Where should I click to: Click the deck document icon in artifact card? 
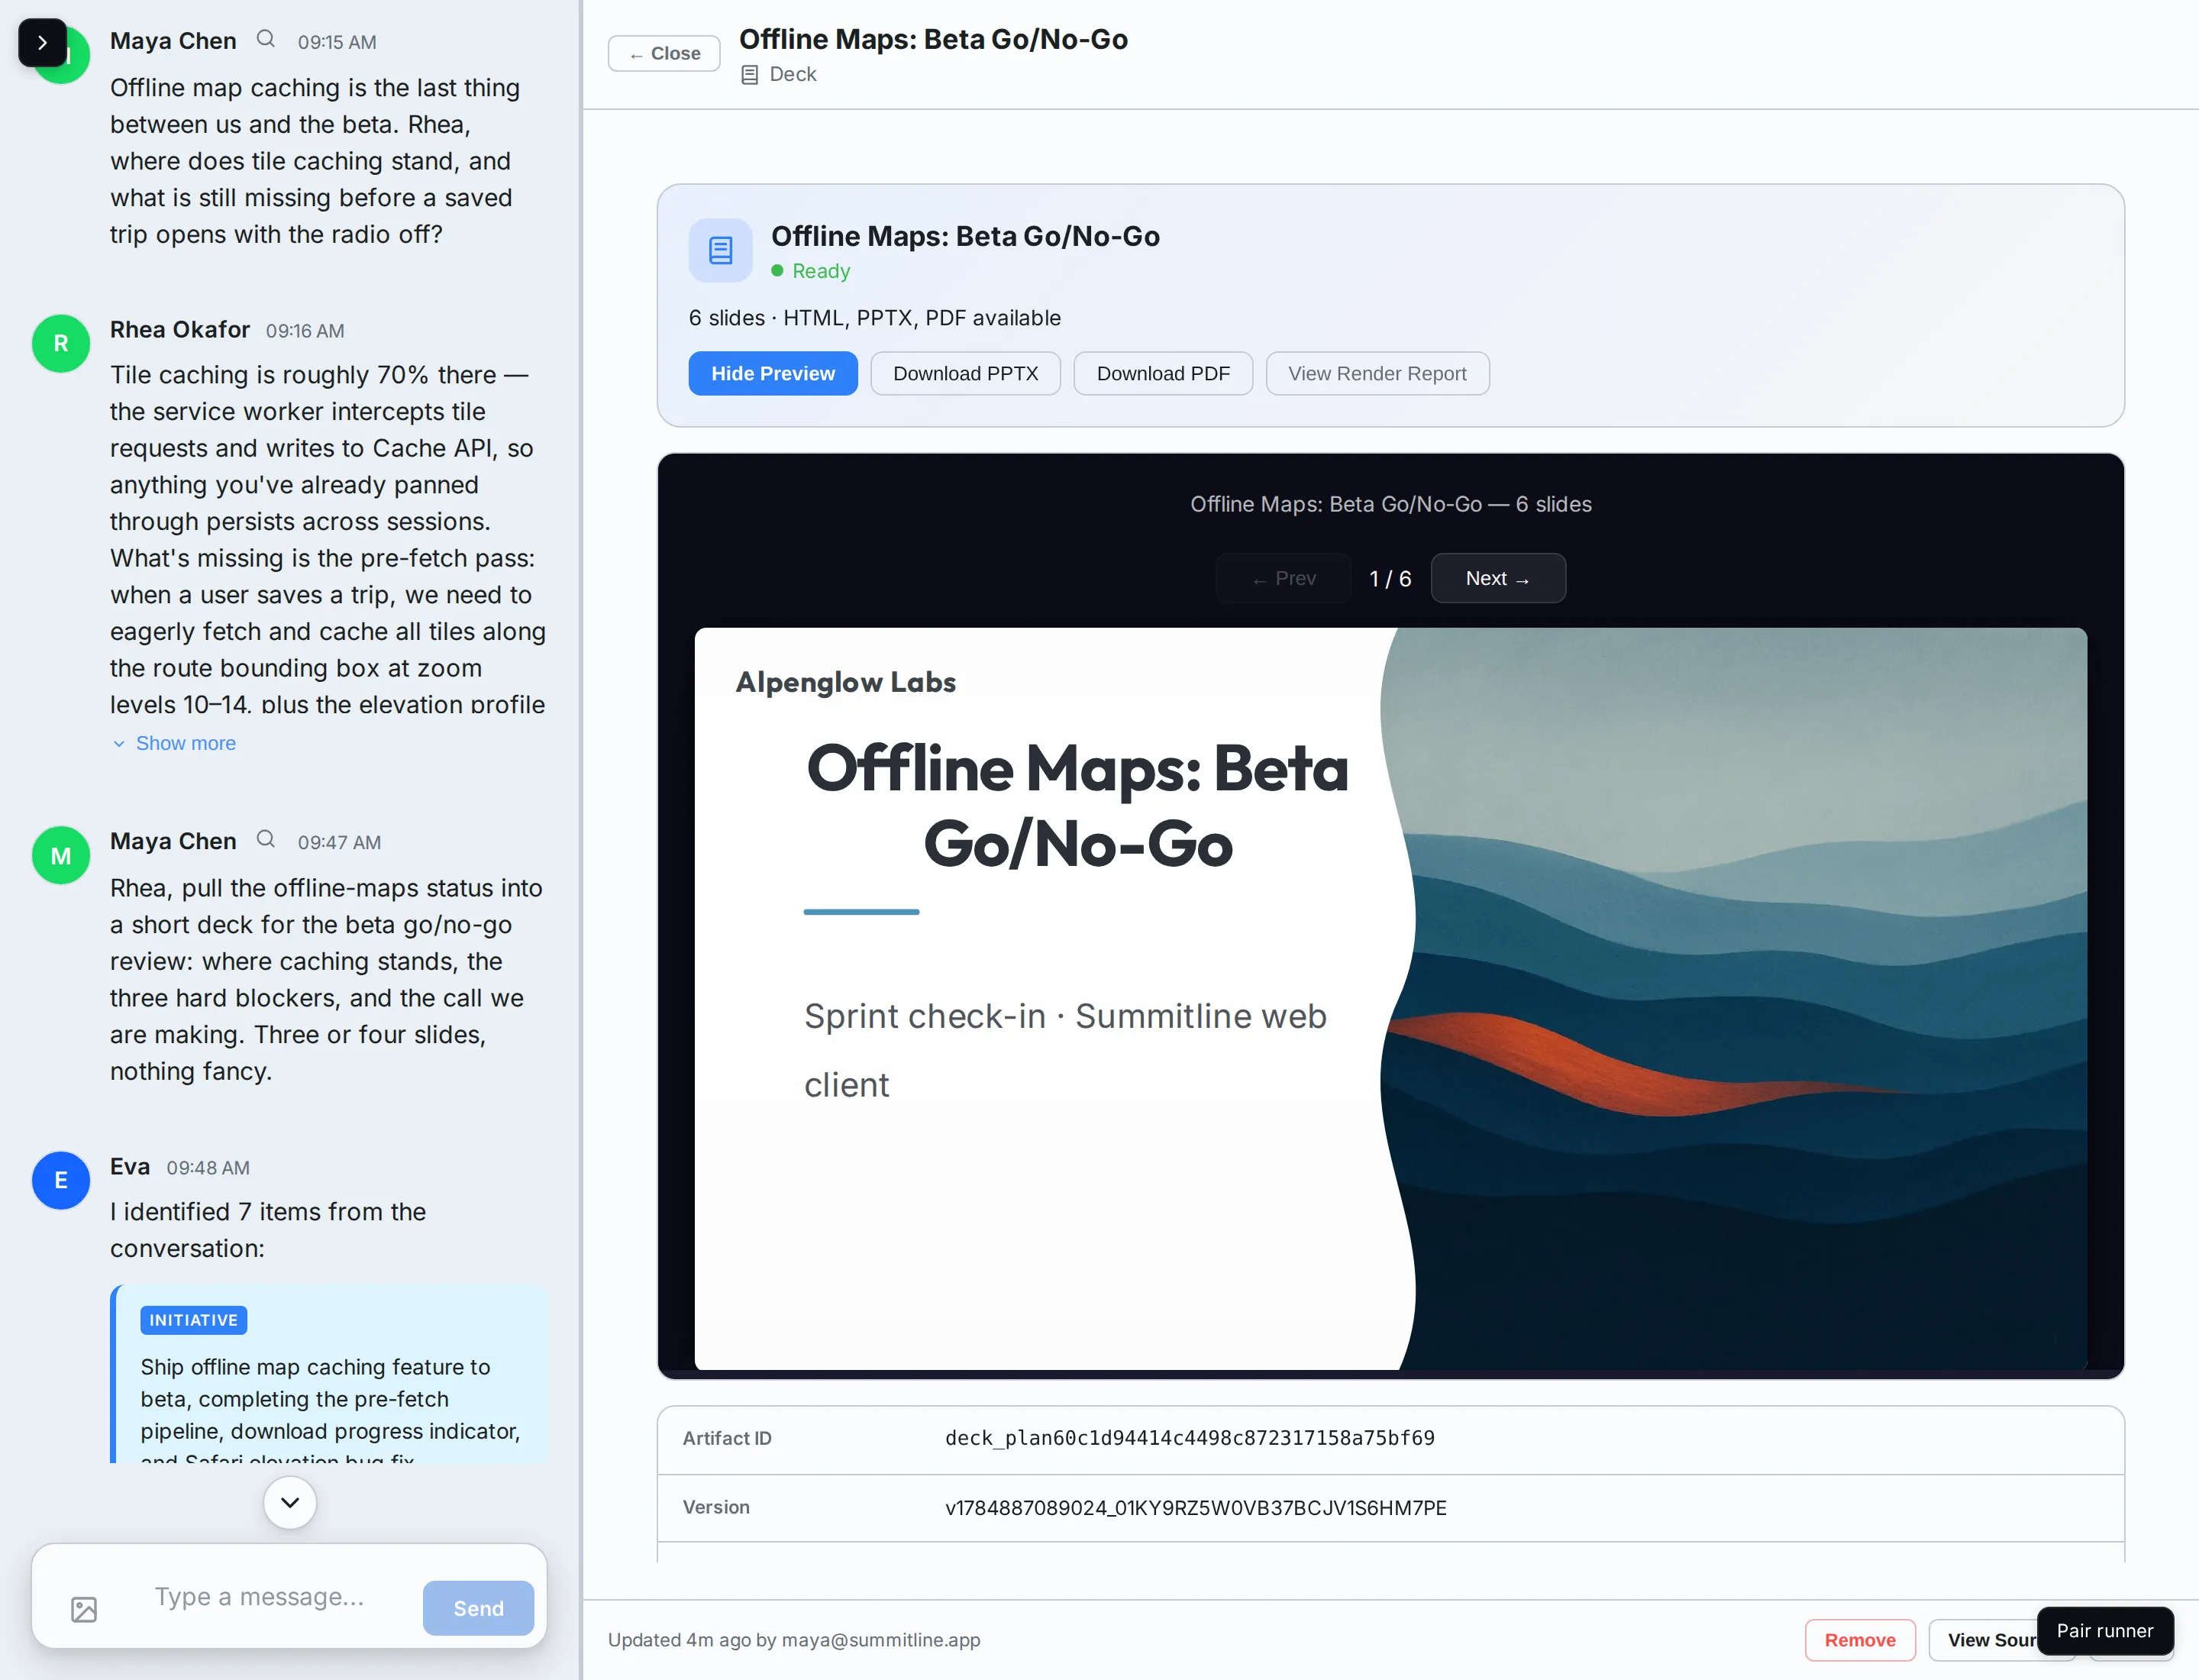pyautogui.click(x=720, y=250)
